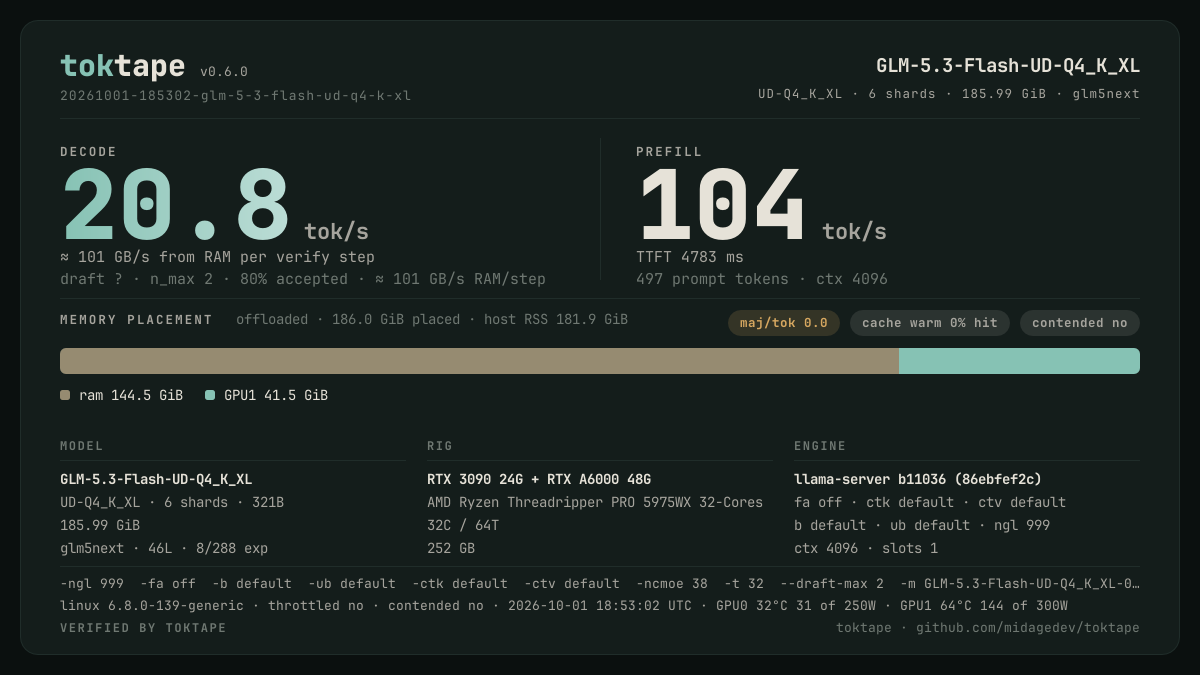The width and height of the screenshot is (1200, 675).
Task: Click 'glm5next · 46L · 8/288 exp' row
Action: coord(164,548)
